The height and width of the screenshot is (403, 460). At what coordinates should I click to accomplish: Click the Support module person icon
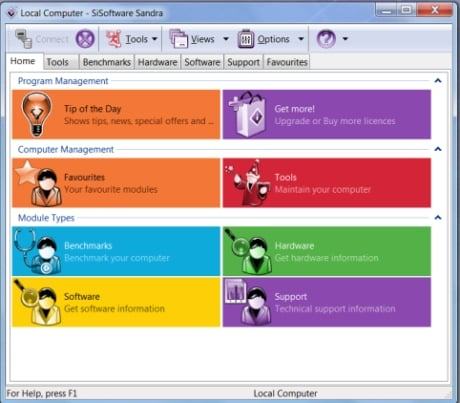pyautogui.click(x=248, y=302)
